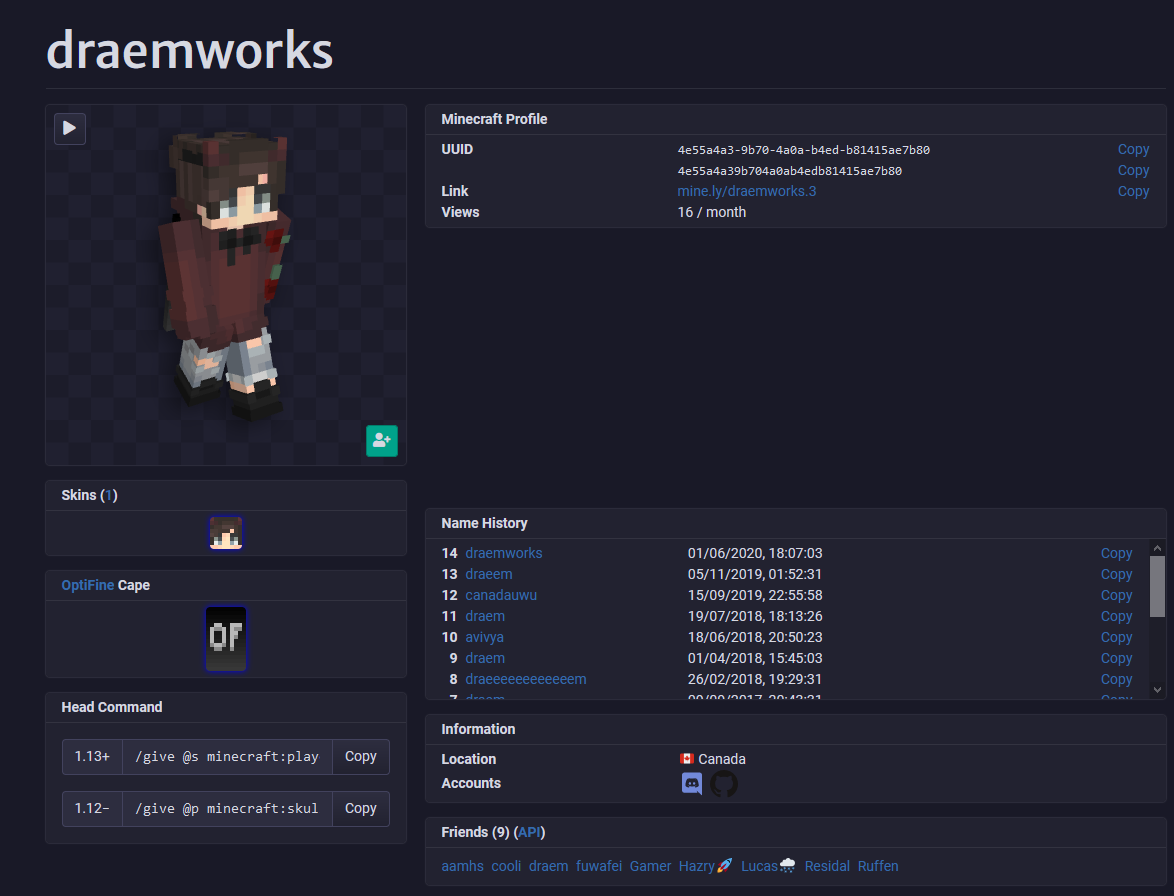Open friend fuwafei profile
This screenshot has height=896, width=1174.
[599, 866]
